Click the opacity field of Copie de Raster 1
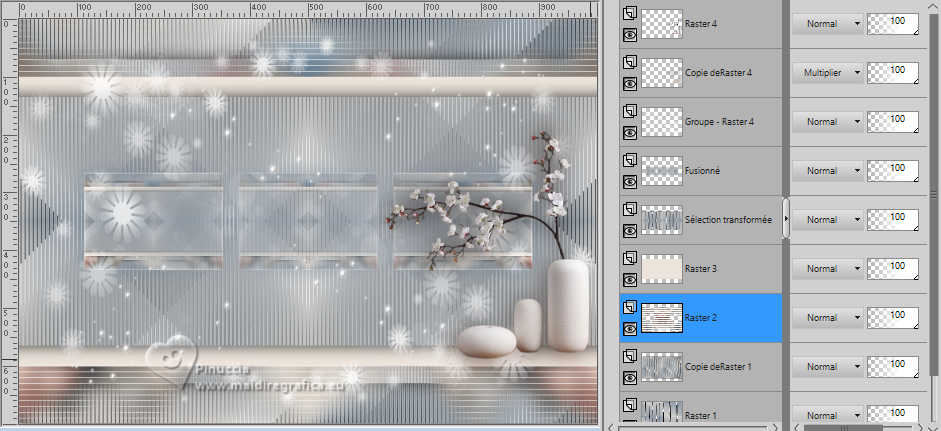 pos(893,367)
